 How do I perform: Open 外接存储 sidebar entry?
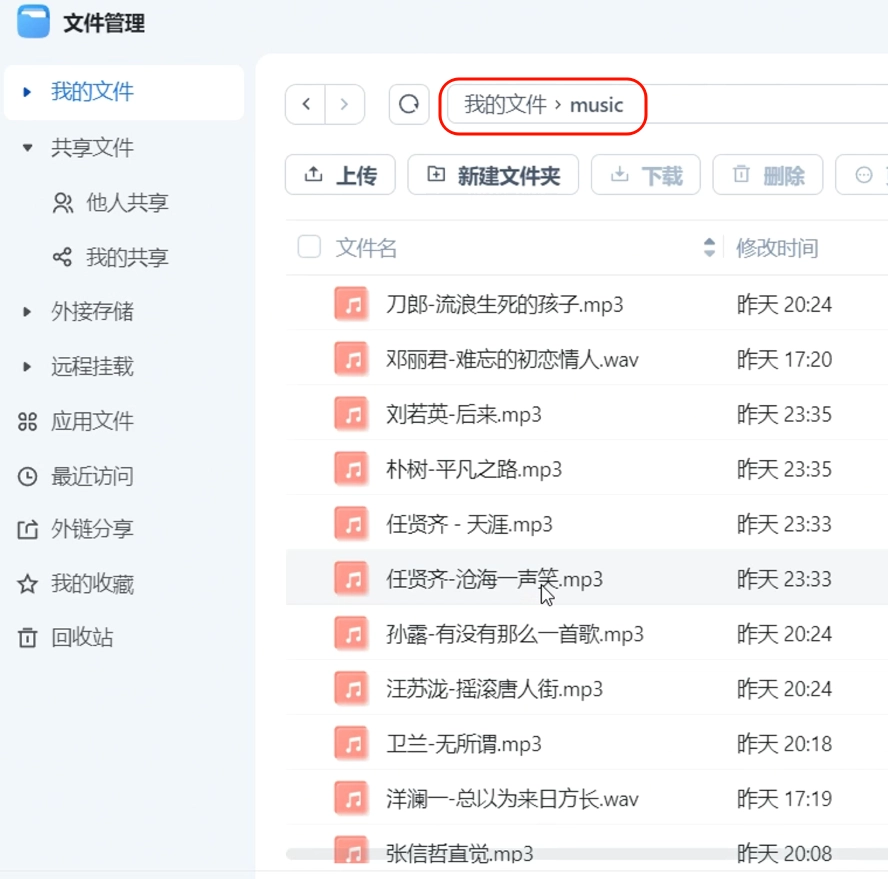(92, 311)
